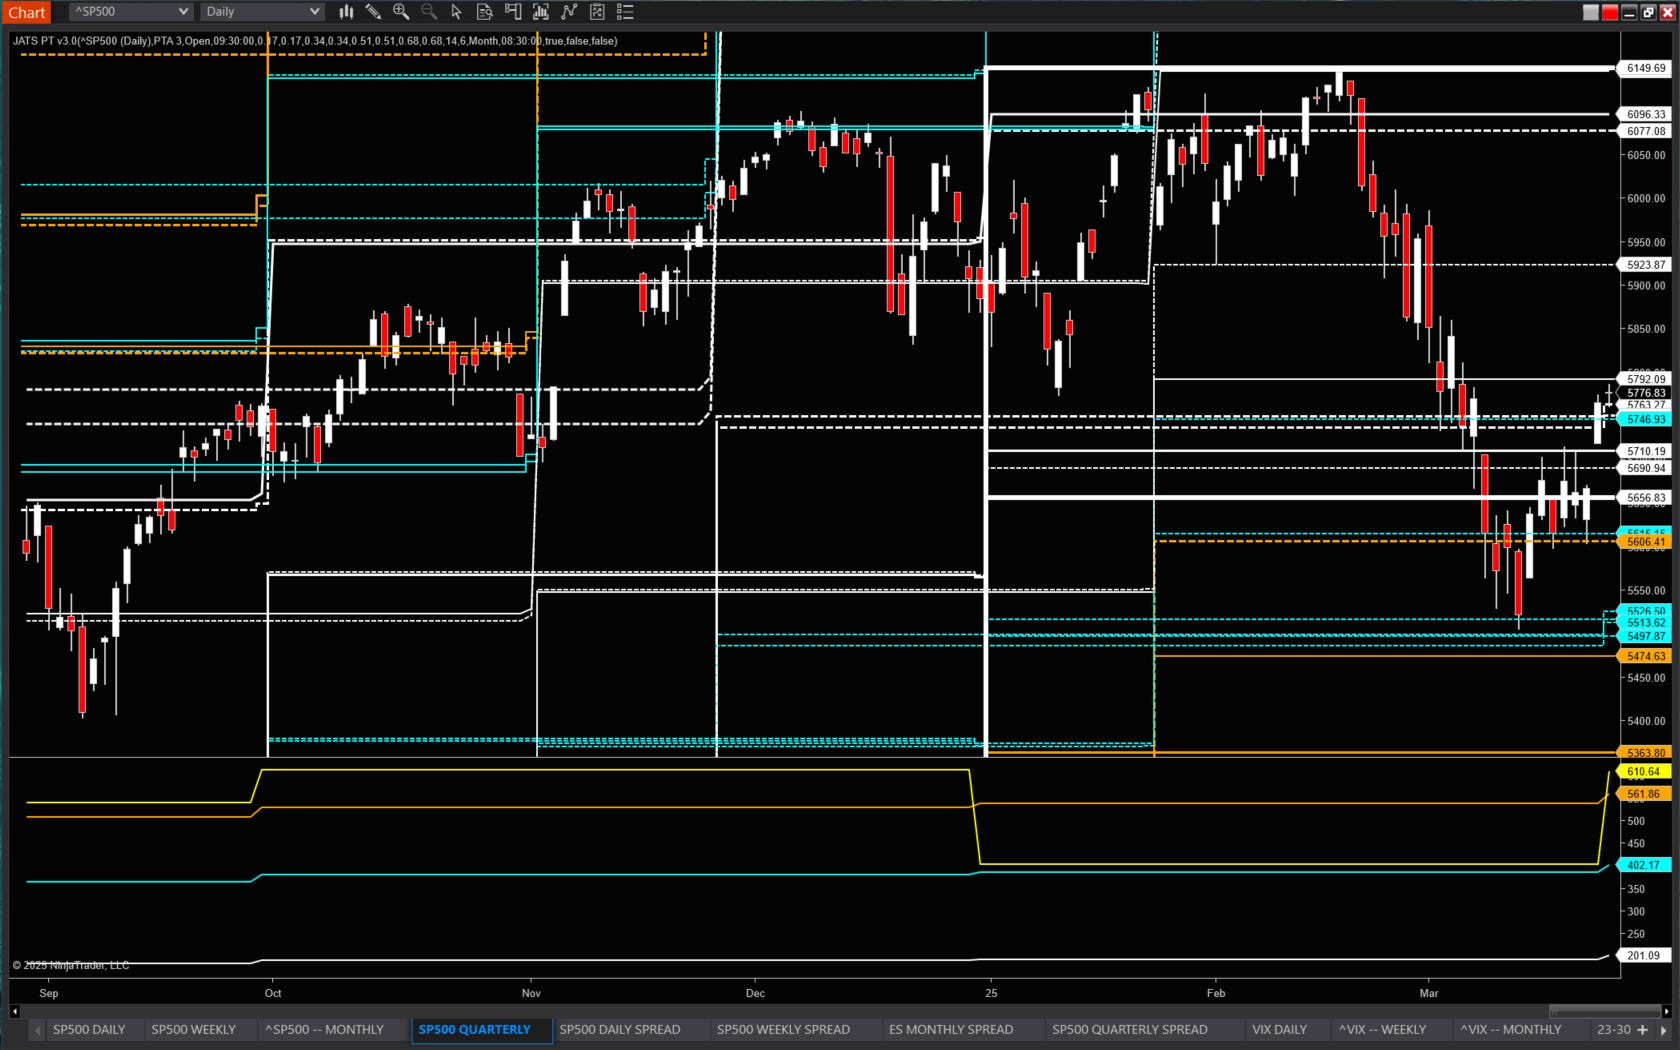
Task: Select the ES MONTHLY SPREAD tab
Action: click(x=950, y=1029)
